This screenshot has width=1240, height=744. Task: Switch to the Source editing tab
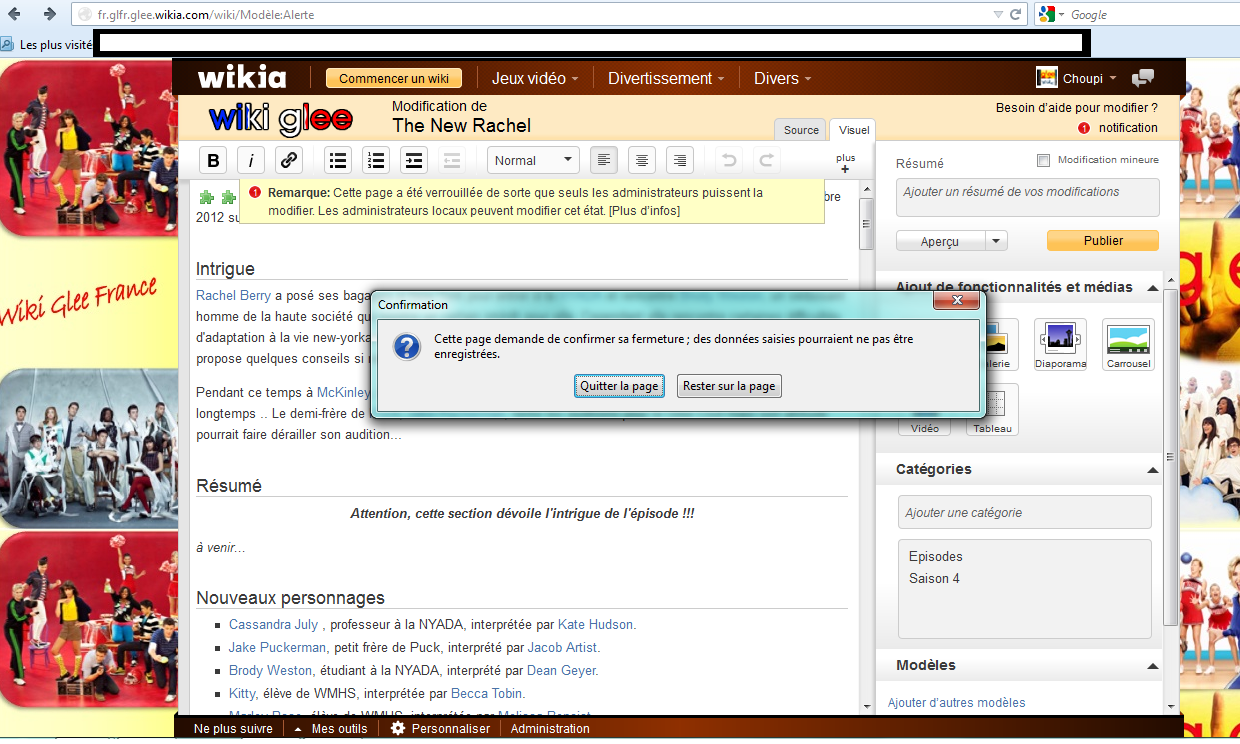click(x=801, y=130)
